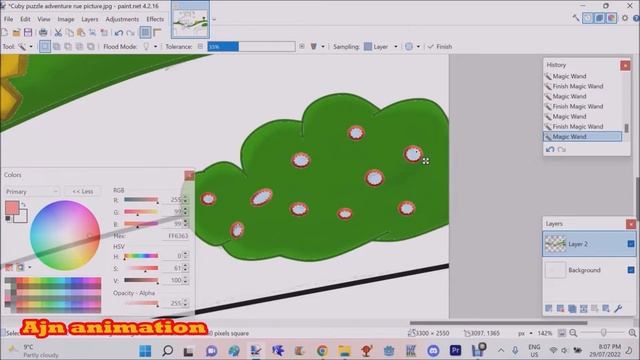Image resolution: width=640 pixels, height=360 pixels.
Task: Click the Redo arrow in toolbar
Action: pos(131,32)
